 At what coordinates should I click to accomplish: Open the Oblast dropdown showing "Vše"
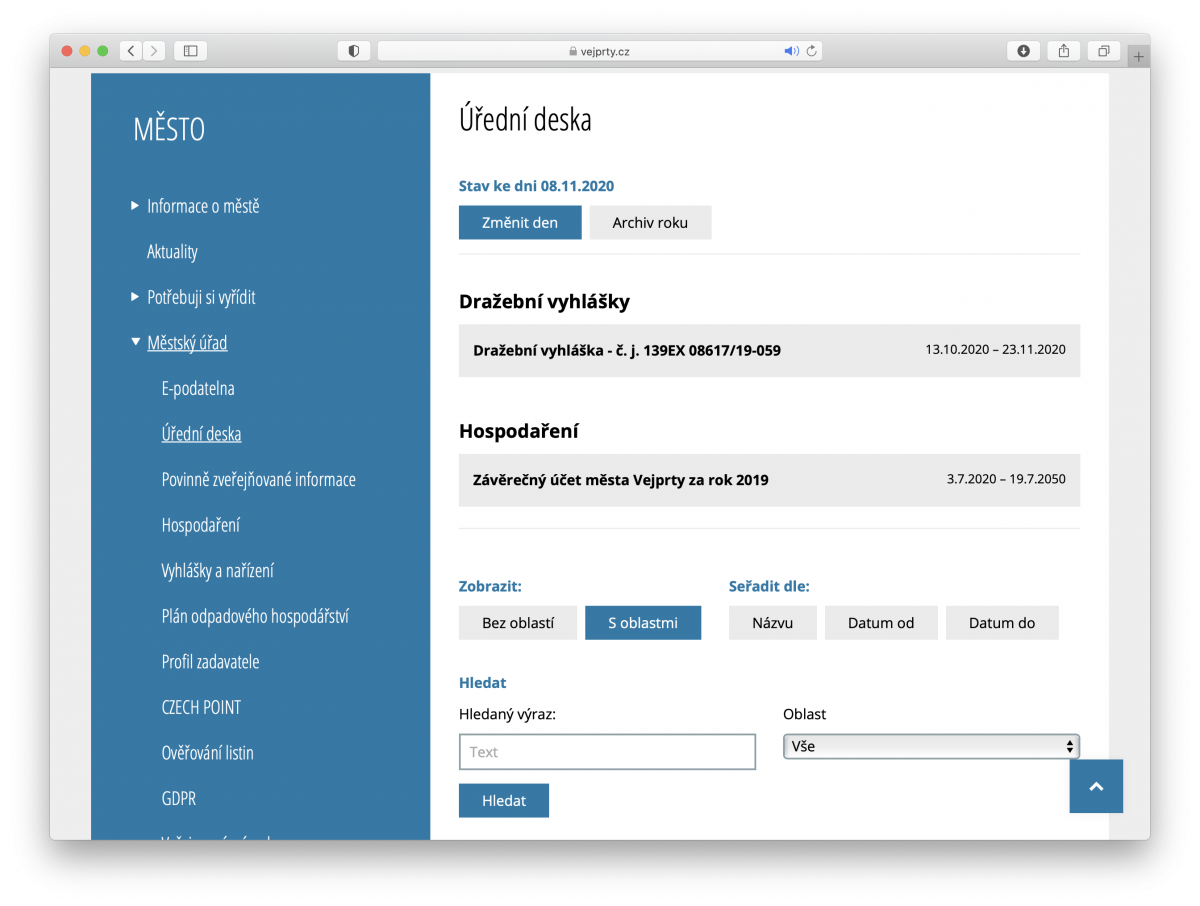pyautogui.click(x=930, y=746)
